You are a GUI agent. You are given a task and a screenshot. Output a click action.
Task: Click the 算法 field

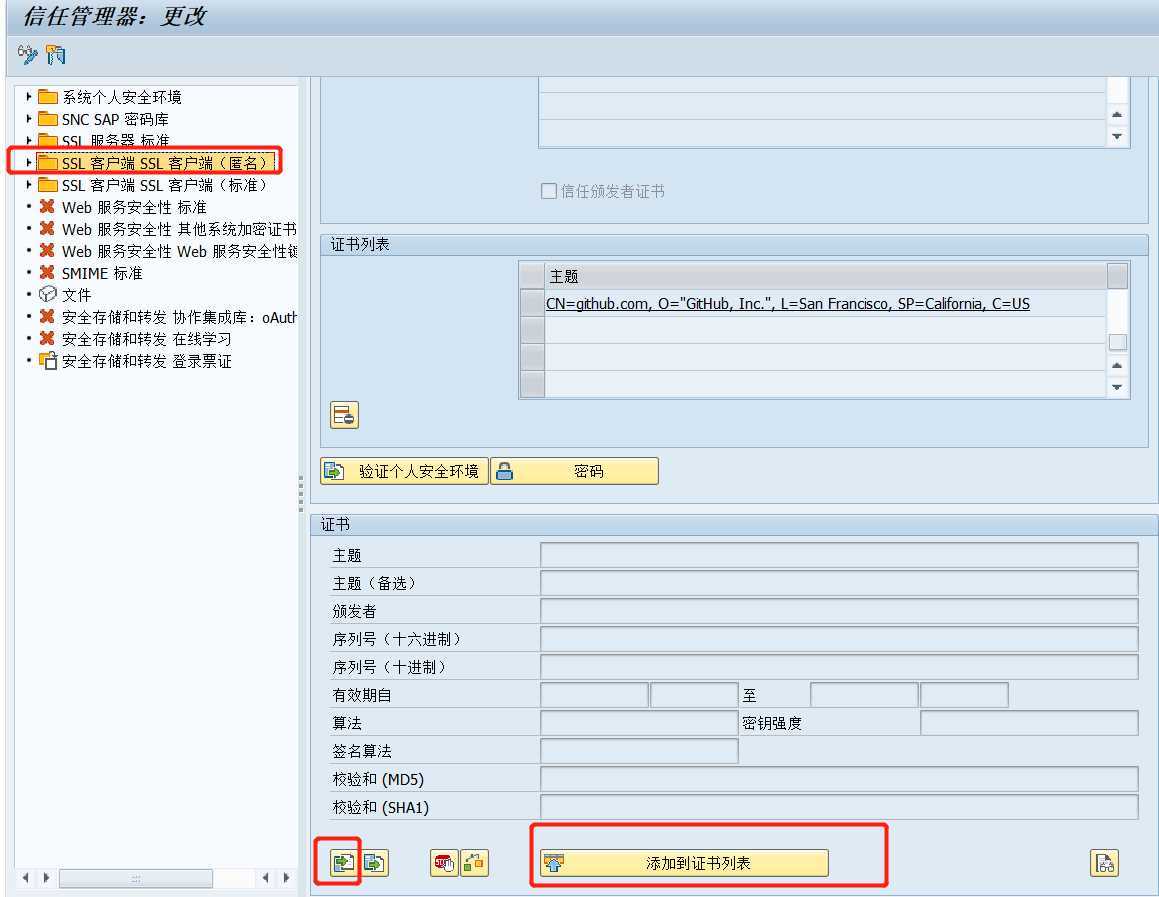(639, 723)
